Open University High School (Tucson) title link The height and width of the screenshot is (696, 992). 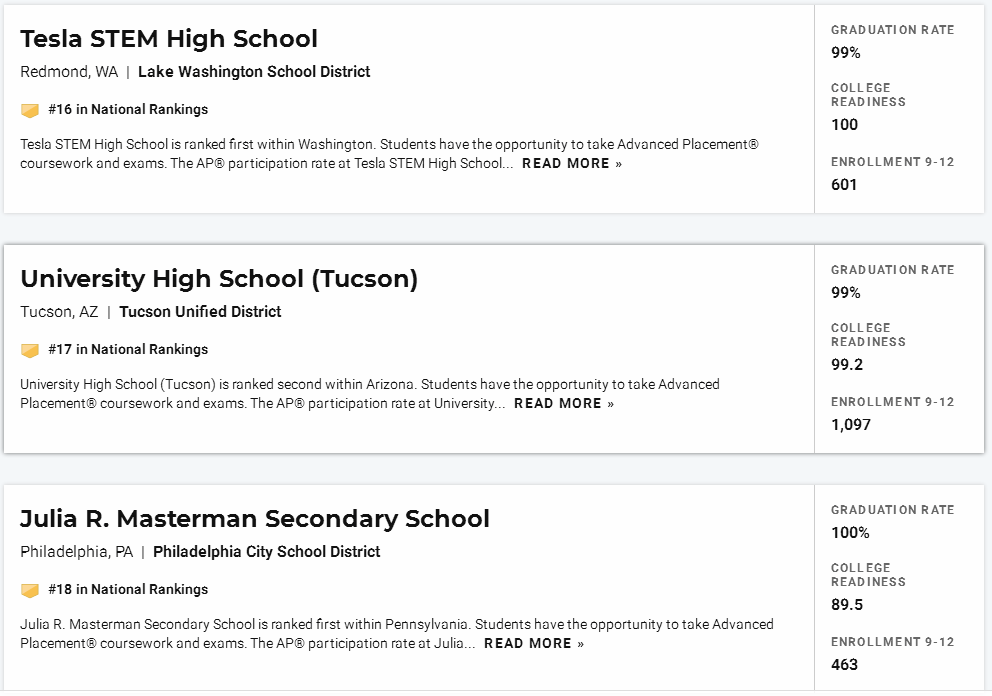pyautogui.click(x=219, y=278)
